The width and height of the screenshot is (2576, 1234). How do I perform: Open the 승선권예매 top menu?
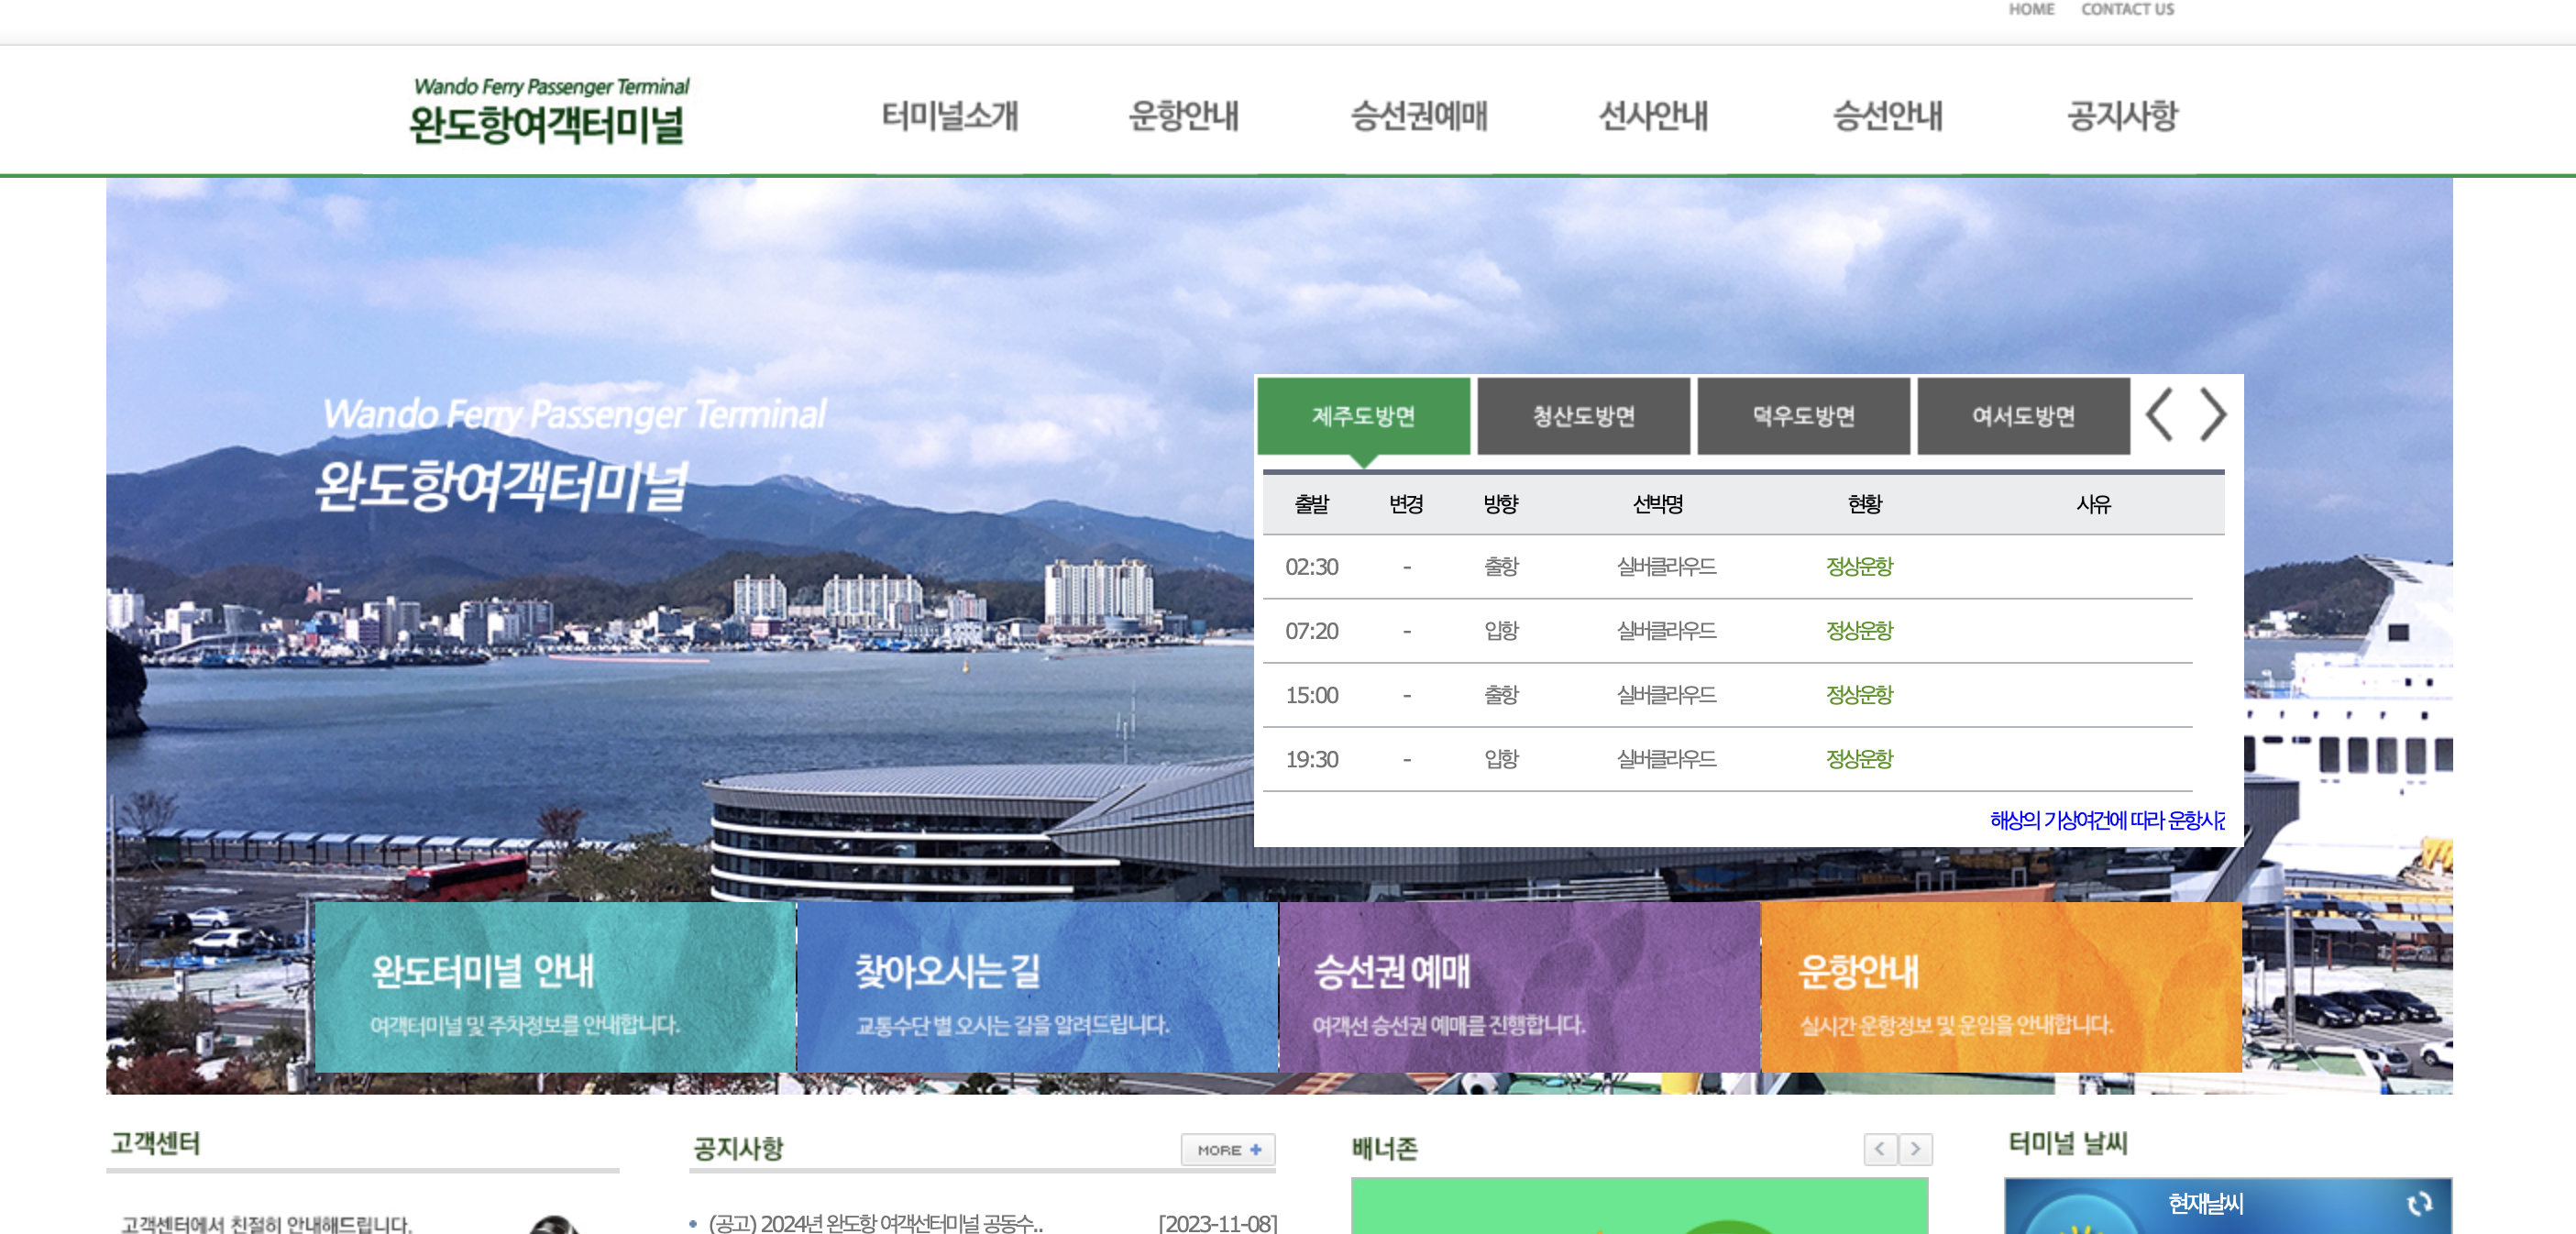tap(1418, 116)
